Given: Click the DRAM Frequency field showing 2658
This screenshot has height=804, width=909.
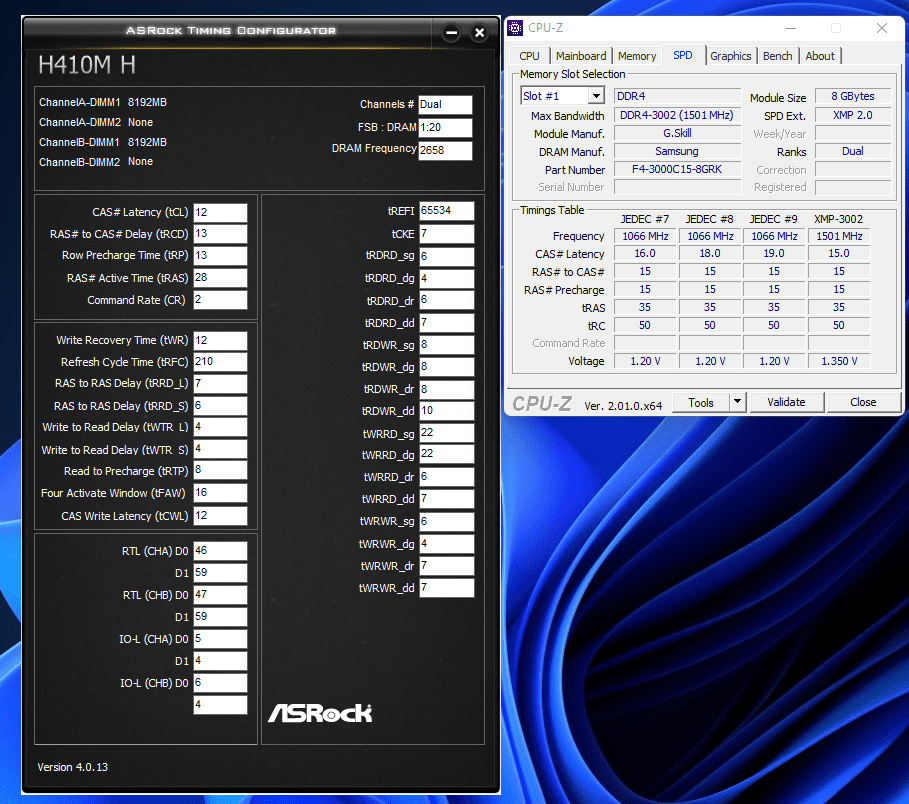Looking at the screenshot, I should [445, 150].
